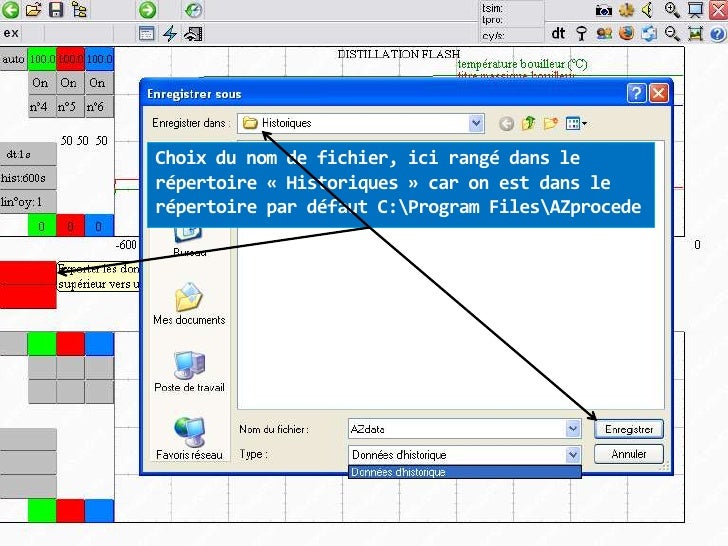Select curve n°5 cell
Viewport: 728px width, 546px height.
pos(70,107)
